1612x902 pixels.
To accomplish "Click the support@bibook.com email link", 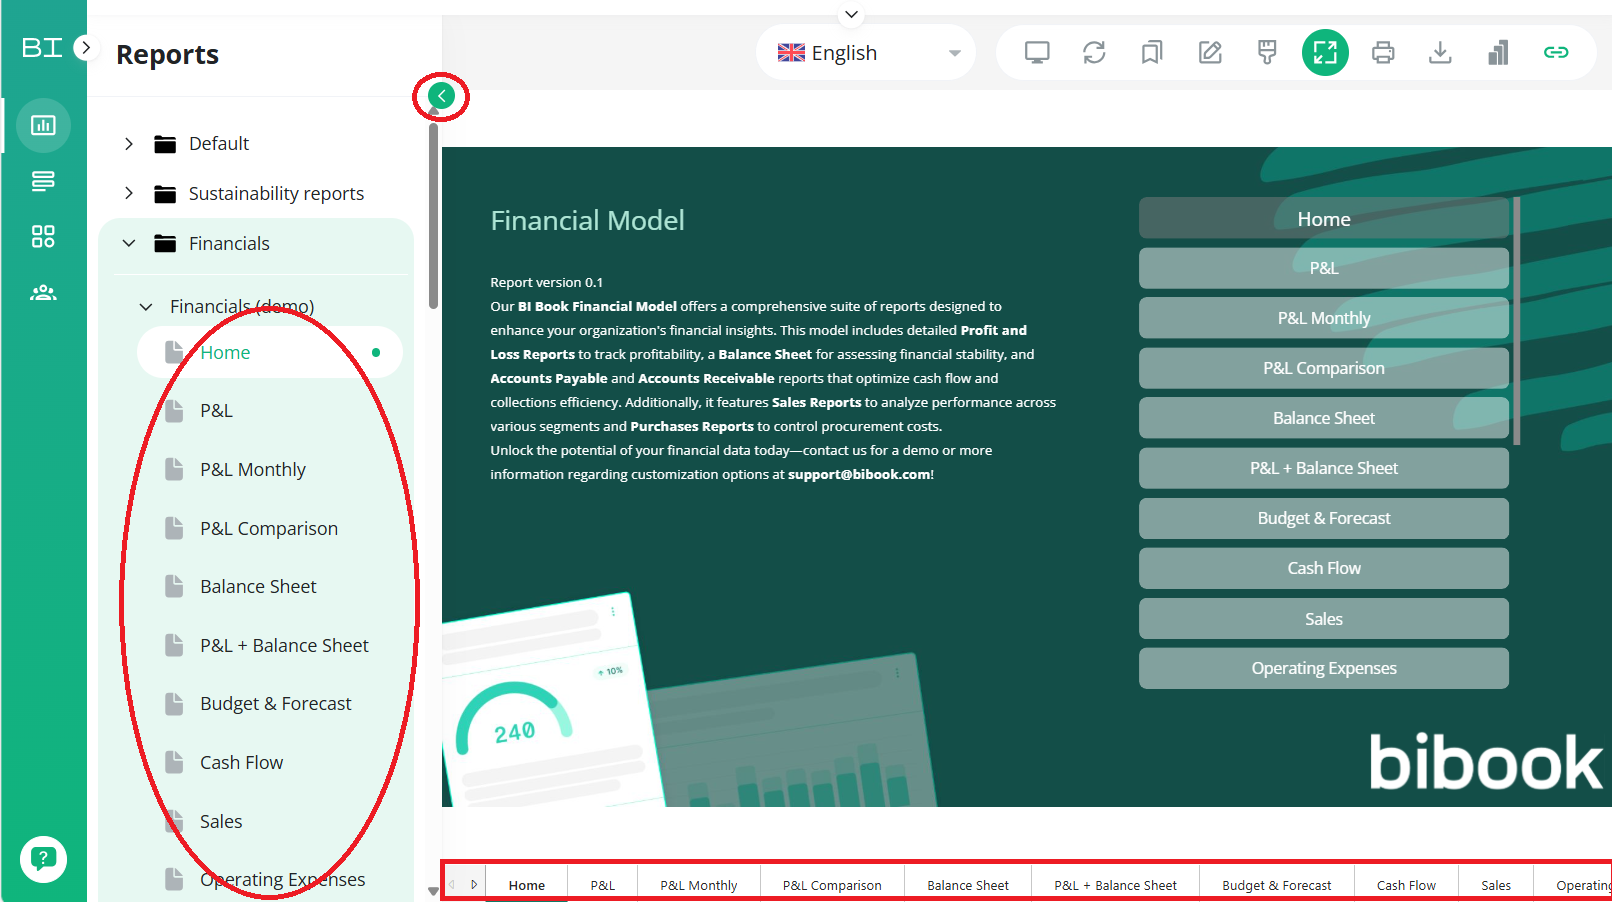I will click(x=859, y=475).
